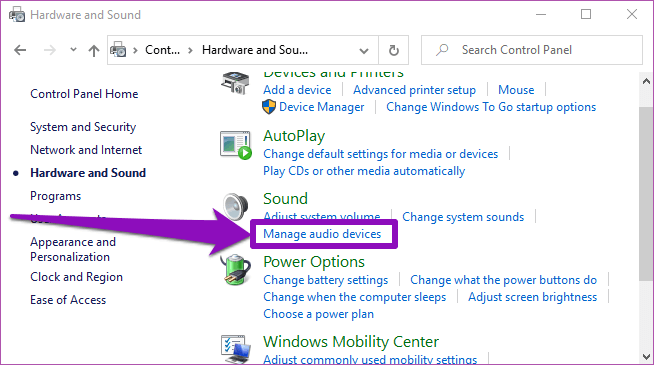Screen dimensions: 654x365
Task: Close the Hardware and Sound window
Action: (x=632, y=15)
